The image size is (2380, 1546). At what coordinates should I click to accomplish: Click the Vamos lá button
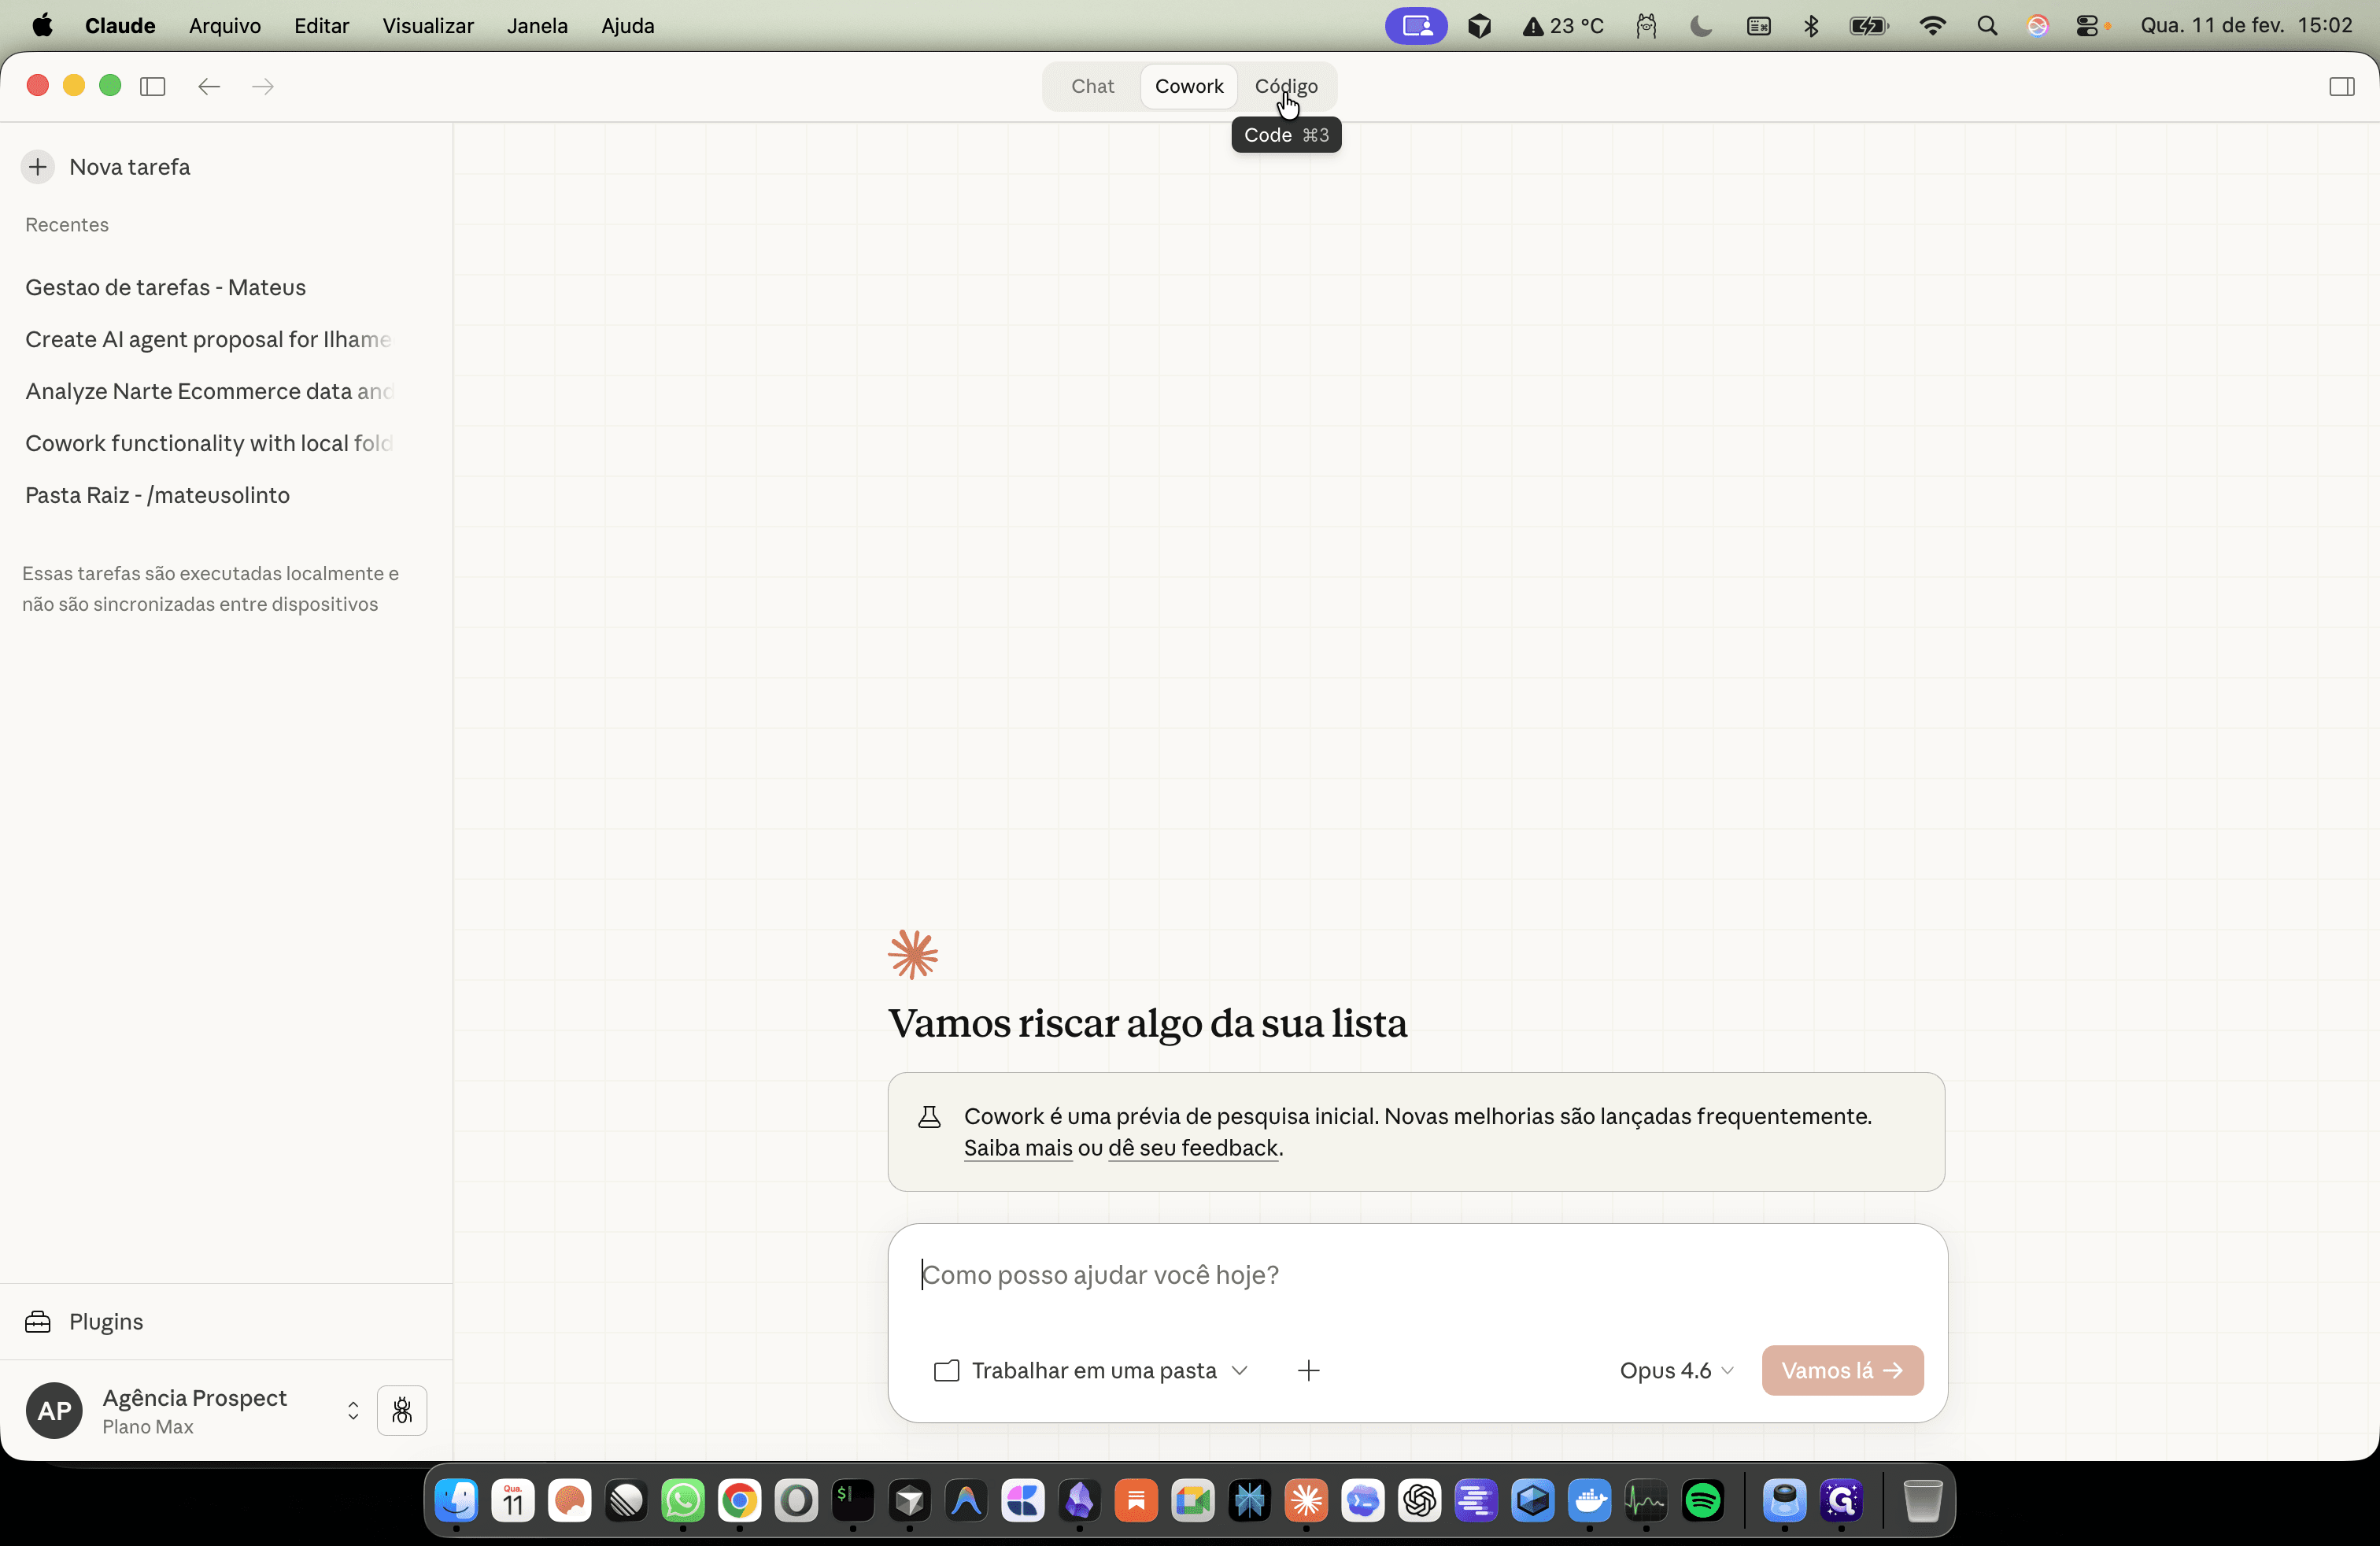(1842, 1370)
